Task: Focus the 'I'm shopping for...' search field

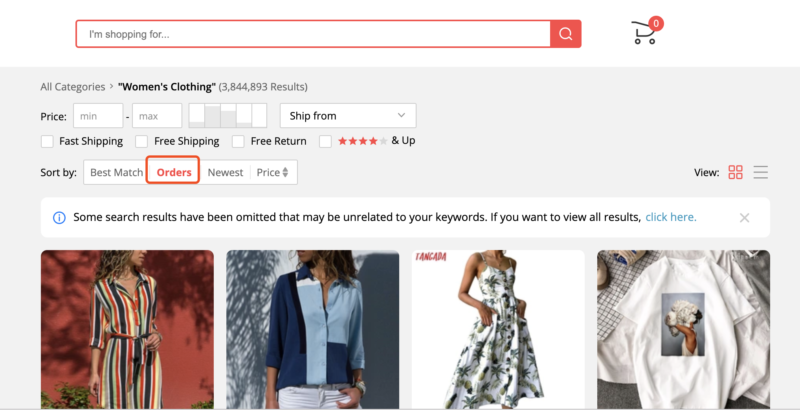Action: (313, 34)
